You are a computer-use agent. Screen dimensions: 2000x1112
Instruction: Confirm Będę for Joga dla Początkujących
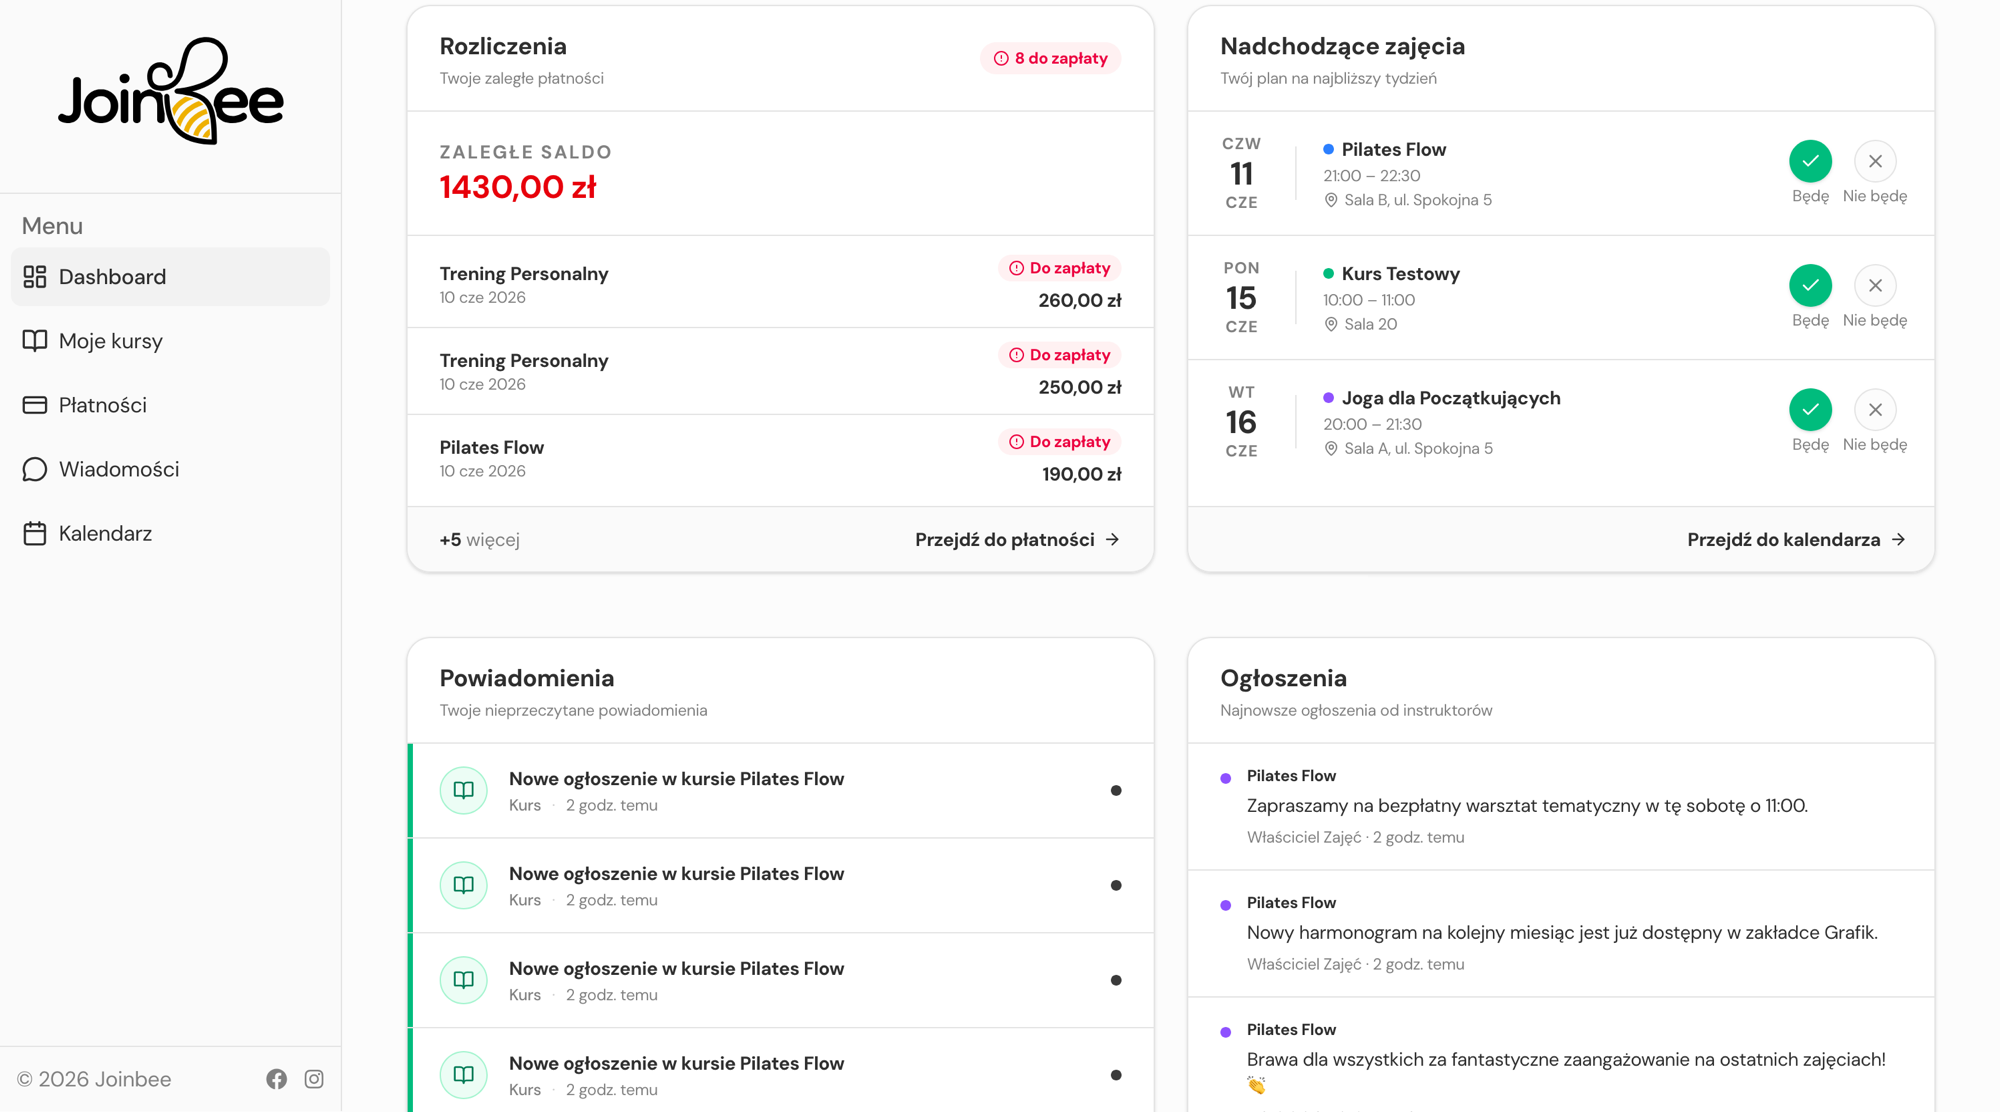(1810, 409)
